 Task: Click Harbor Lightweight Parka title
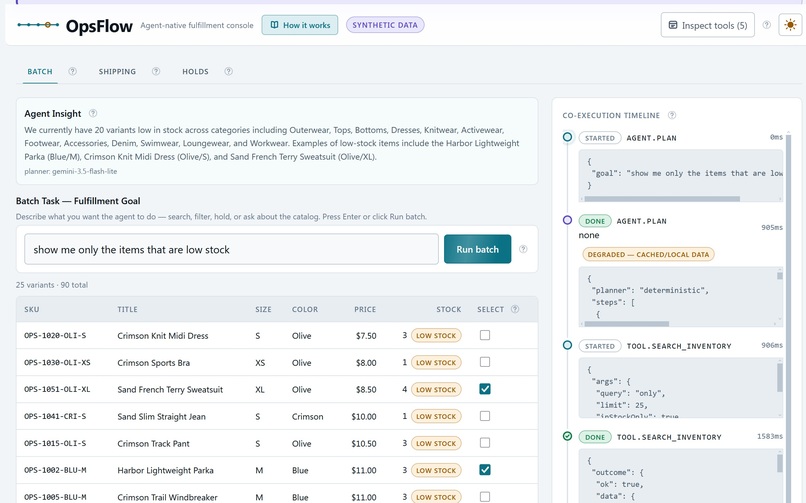click(165, 470)
